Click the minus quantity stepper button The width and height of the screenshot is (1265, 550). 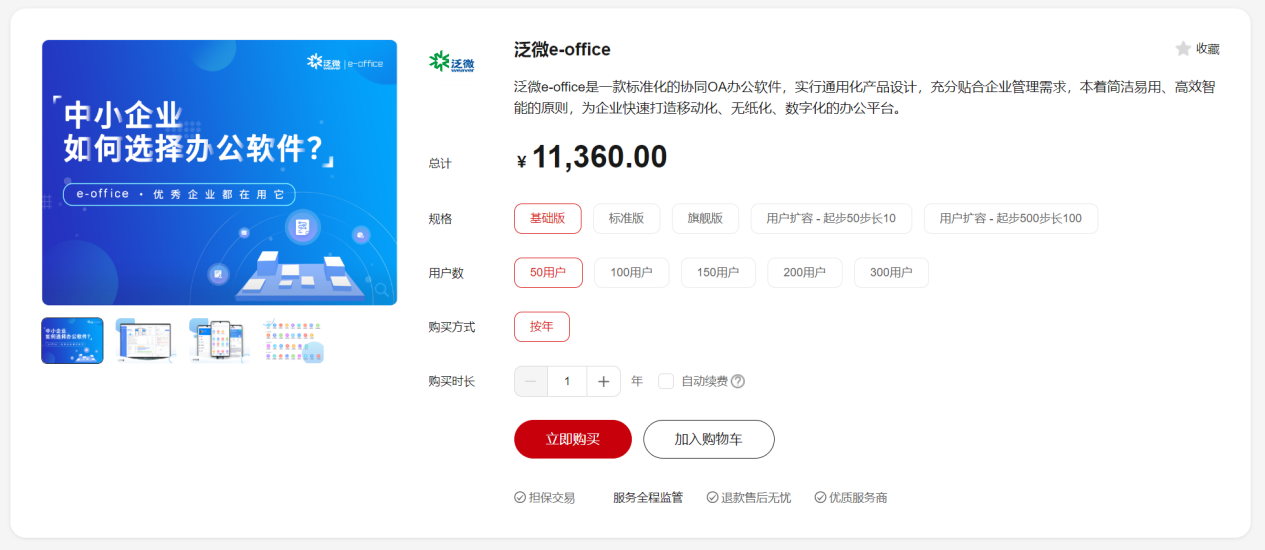point(531,381)
